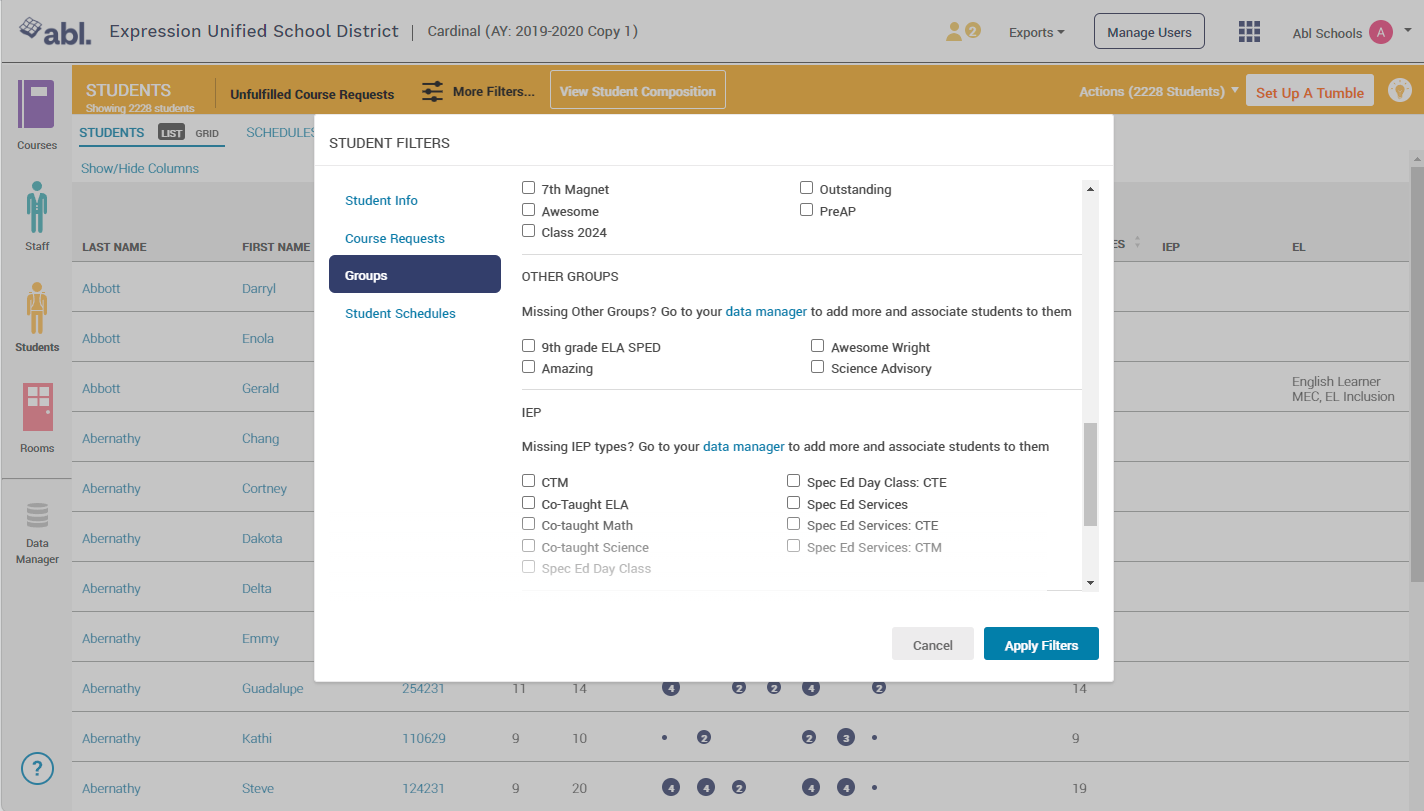1424x811 pixels.
Task: Open the Rooms door icon
Action: click(x=37, y=408)
